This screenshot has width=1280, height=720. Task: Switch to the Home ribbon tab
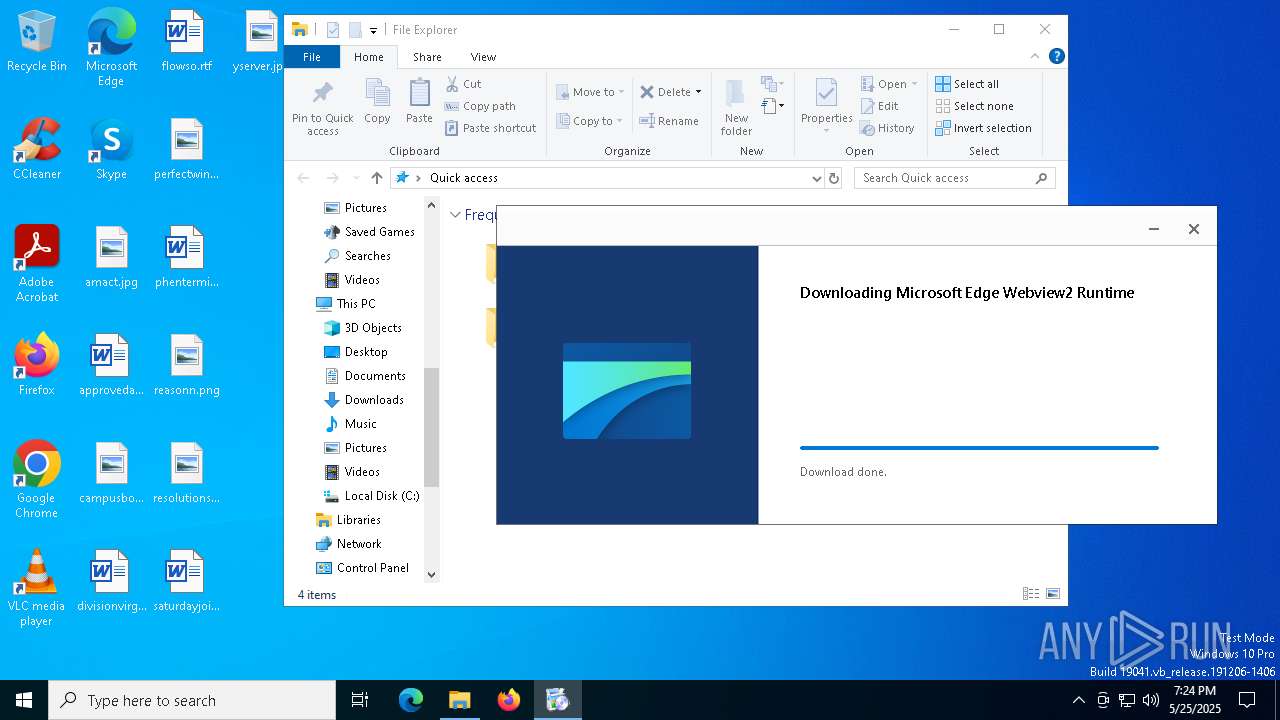368,57
